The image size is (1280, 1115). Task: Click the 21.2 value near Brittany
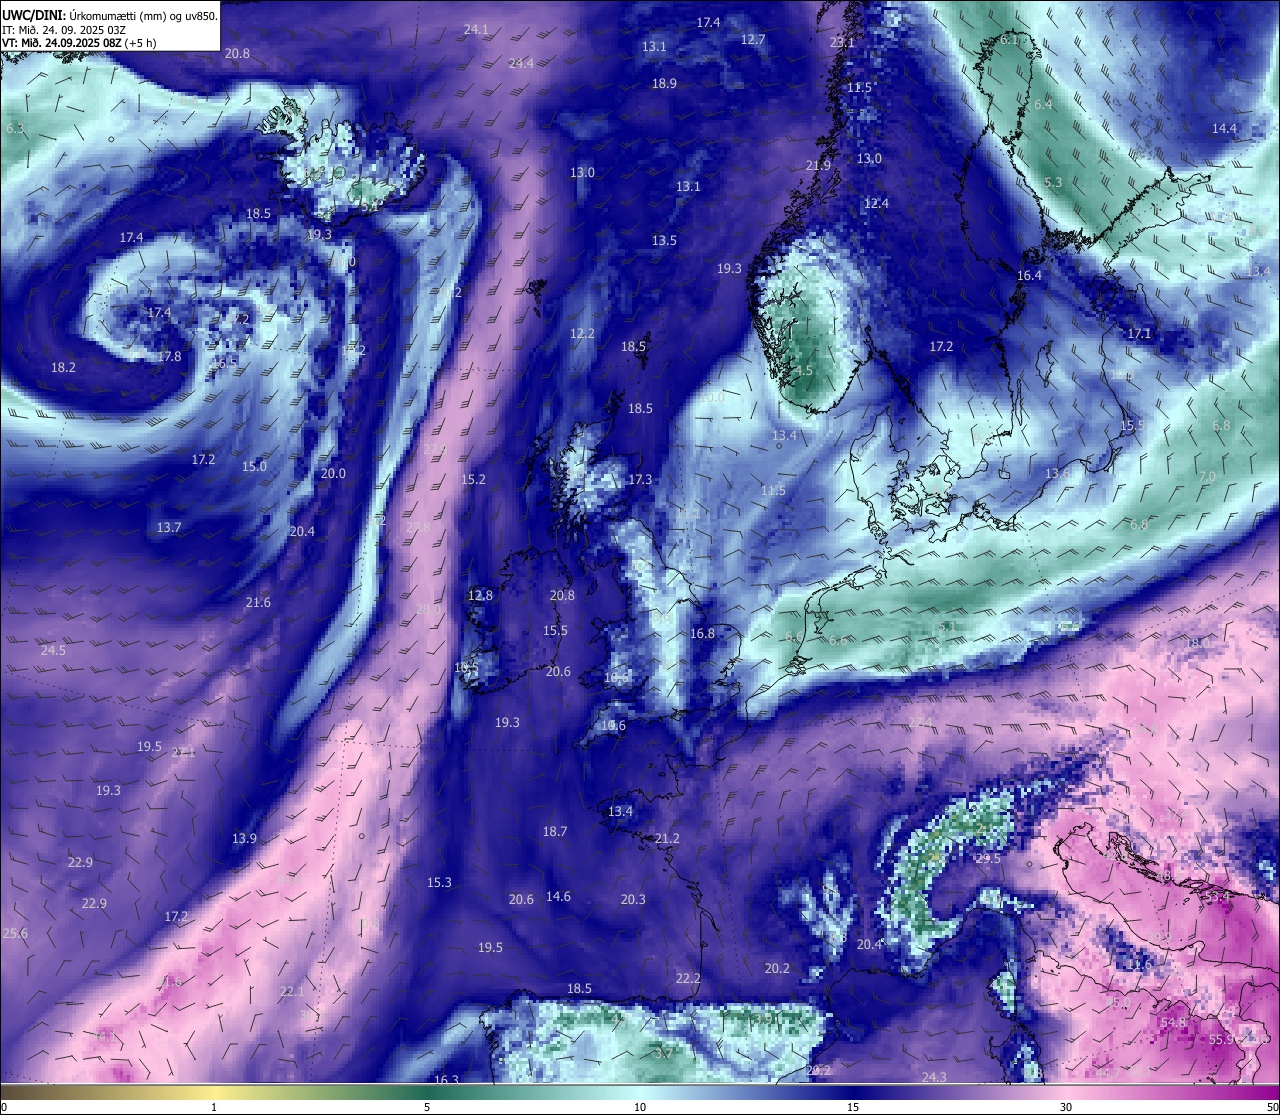click(667, 839)
